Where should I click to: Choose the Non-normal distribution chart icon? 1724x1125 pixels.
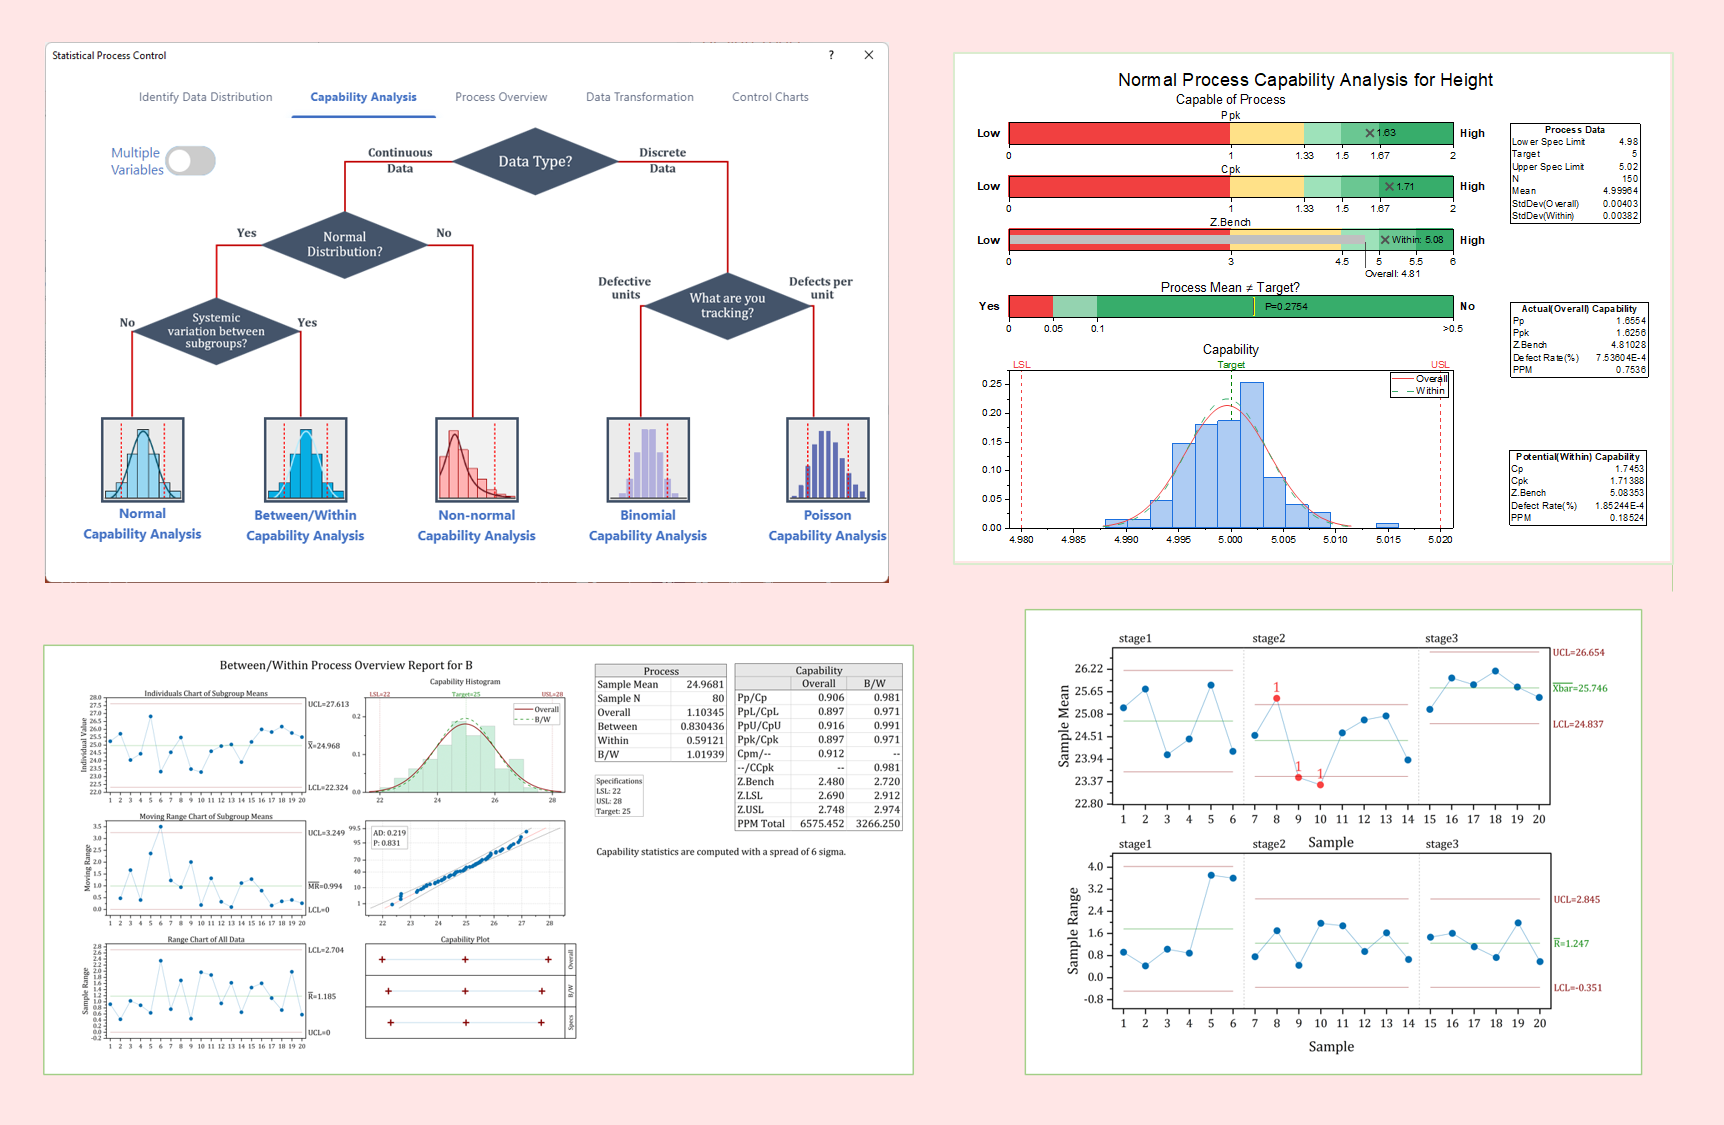(x=476, y=460)
